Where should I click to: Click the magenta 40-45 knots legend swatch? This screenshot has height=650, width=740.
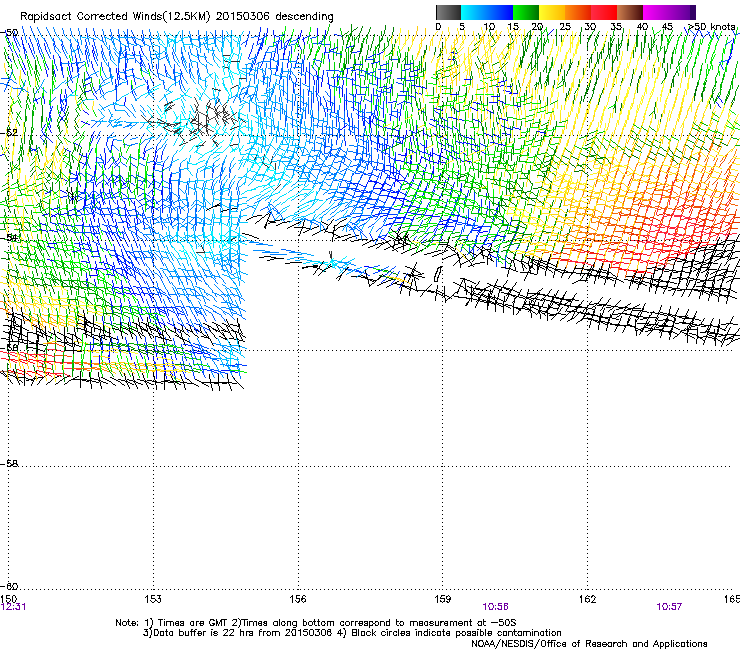tap(656, 12)
